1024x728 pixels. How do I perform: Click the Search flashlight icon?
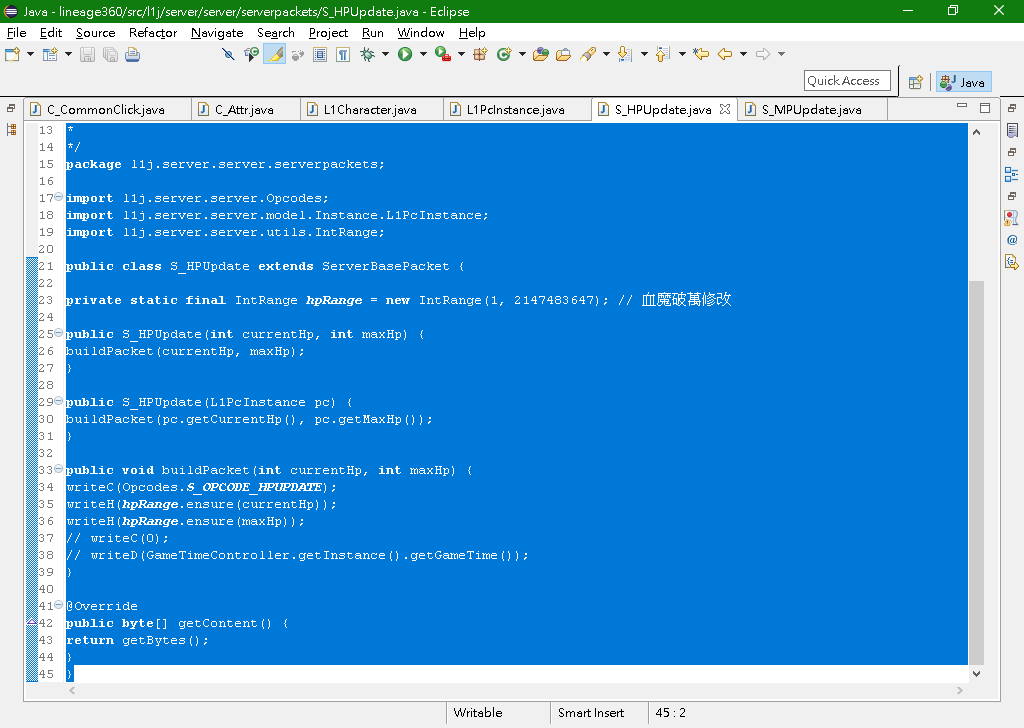click(x=588, y=54)
